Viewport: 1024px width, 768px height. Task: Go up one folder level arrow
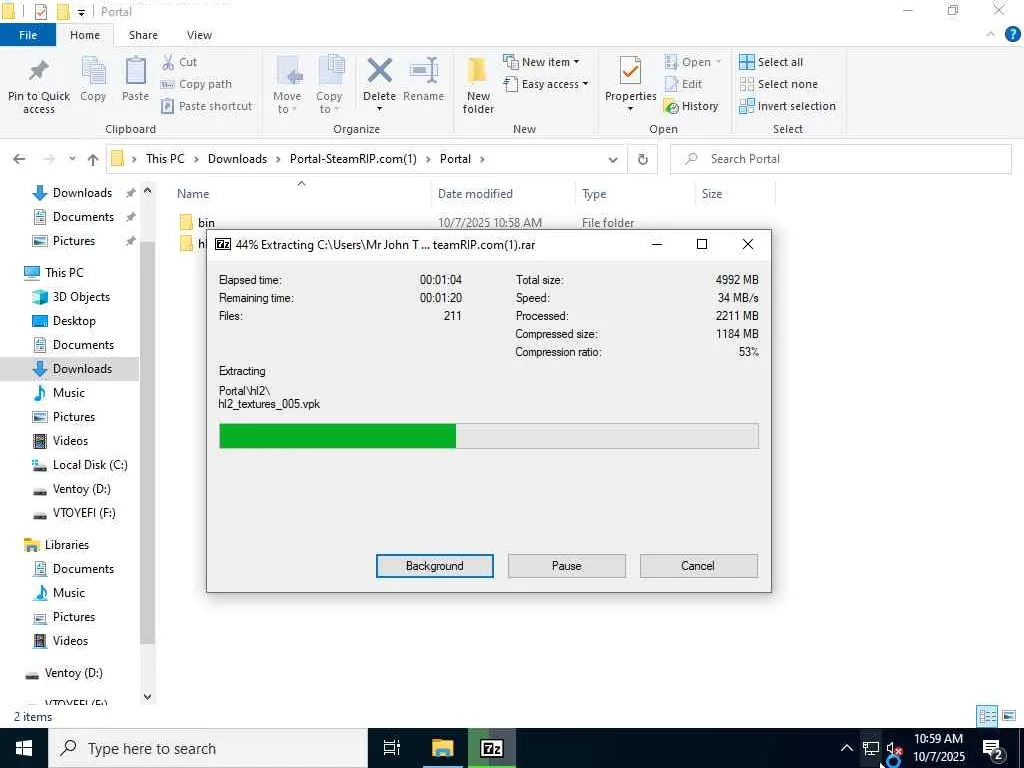pos(93,159)
